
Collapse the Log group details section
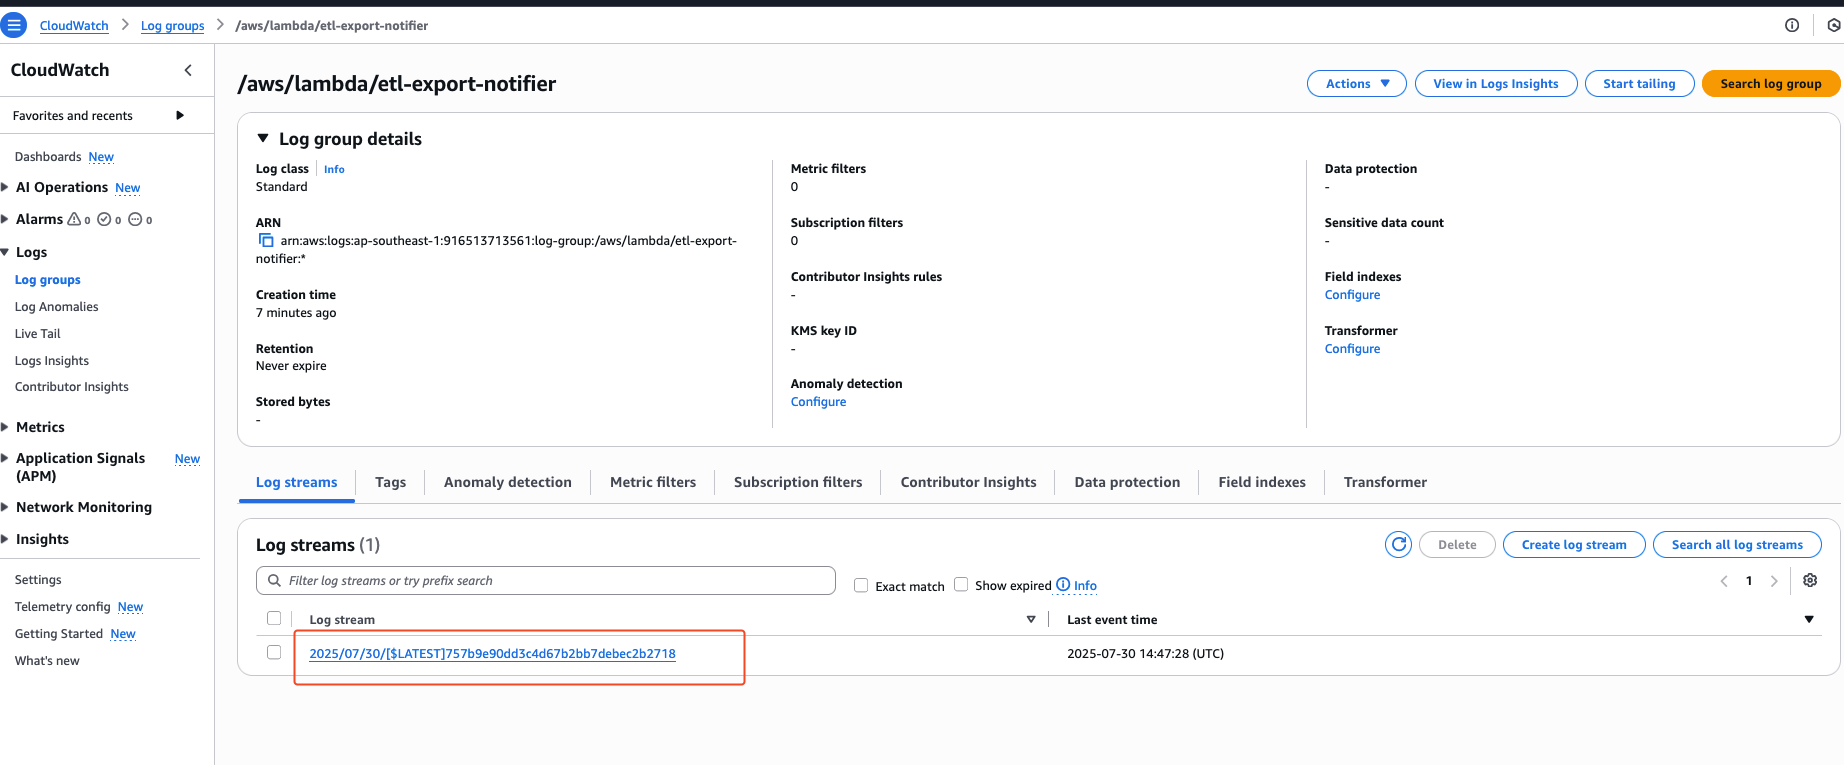pyautogui.click(x=263, y=139)
